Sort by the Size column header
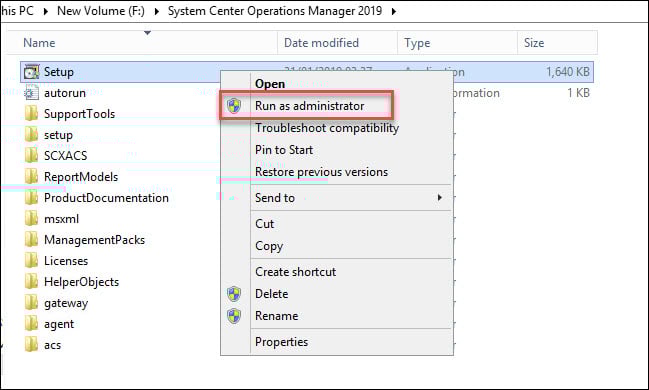The width and height of the screenshot is (649, 390). [558, 43]
